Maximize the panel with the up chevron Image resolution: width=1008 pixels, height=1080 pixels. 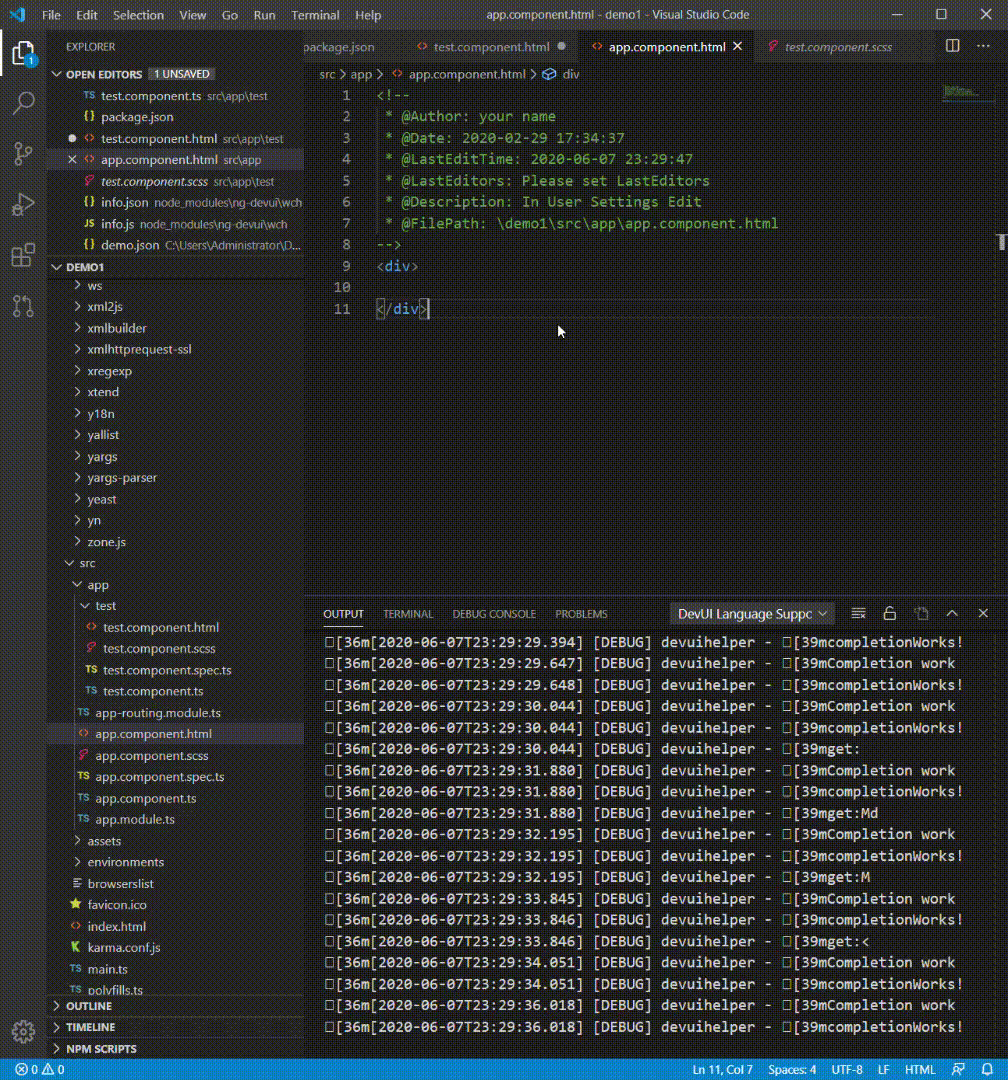(x=952, y=613)
